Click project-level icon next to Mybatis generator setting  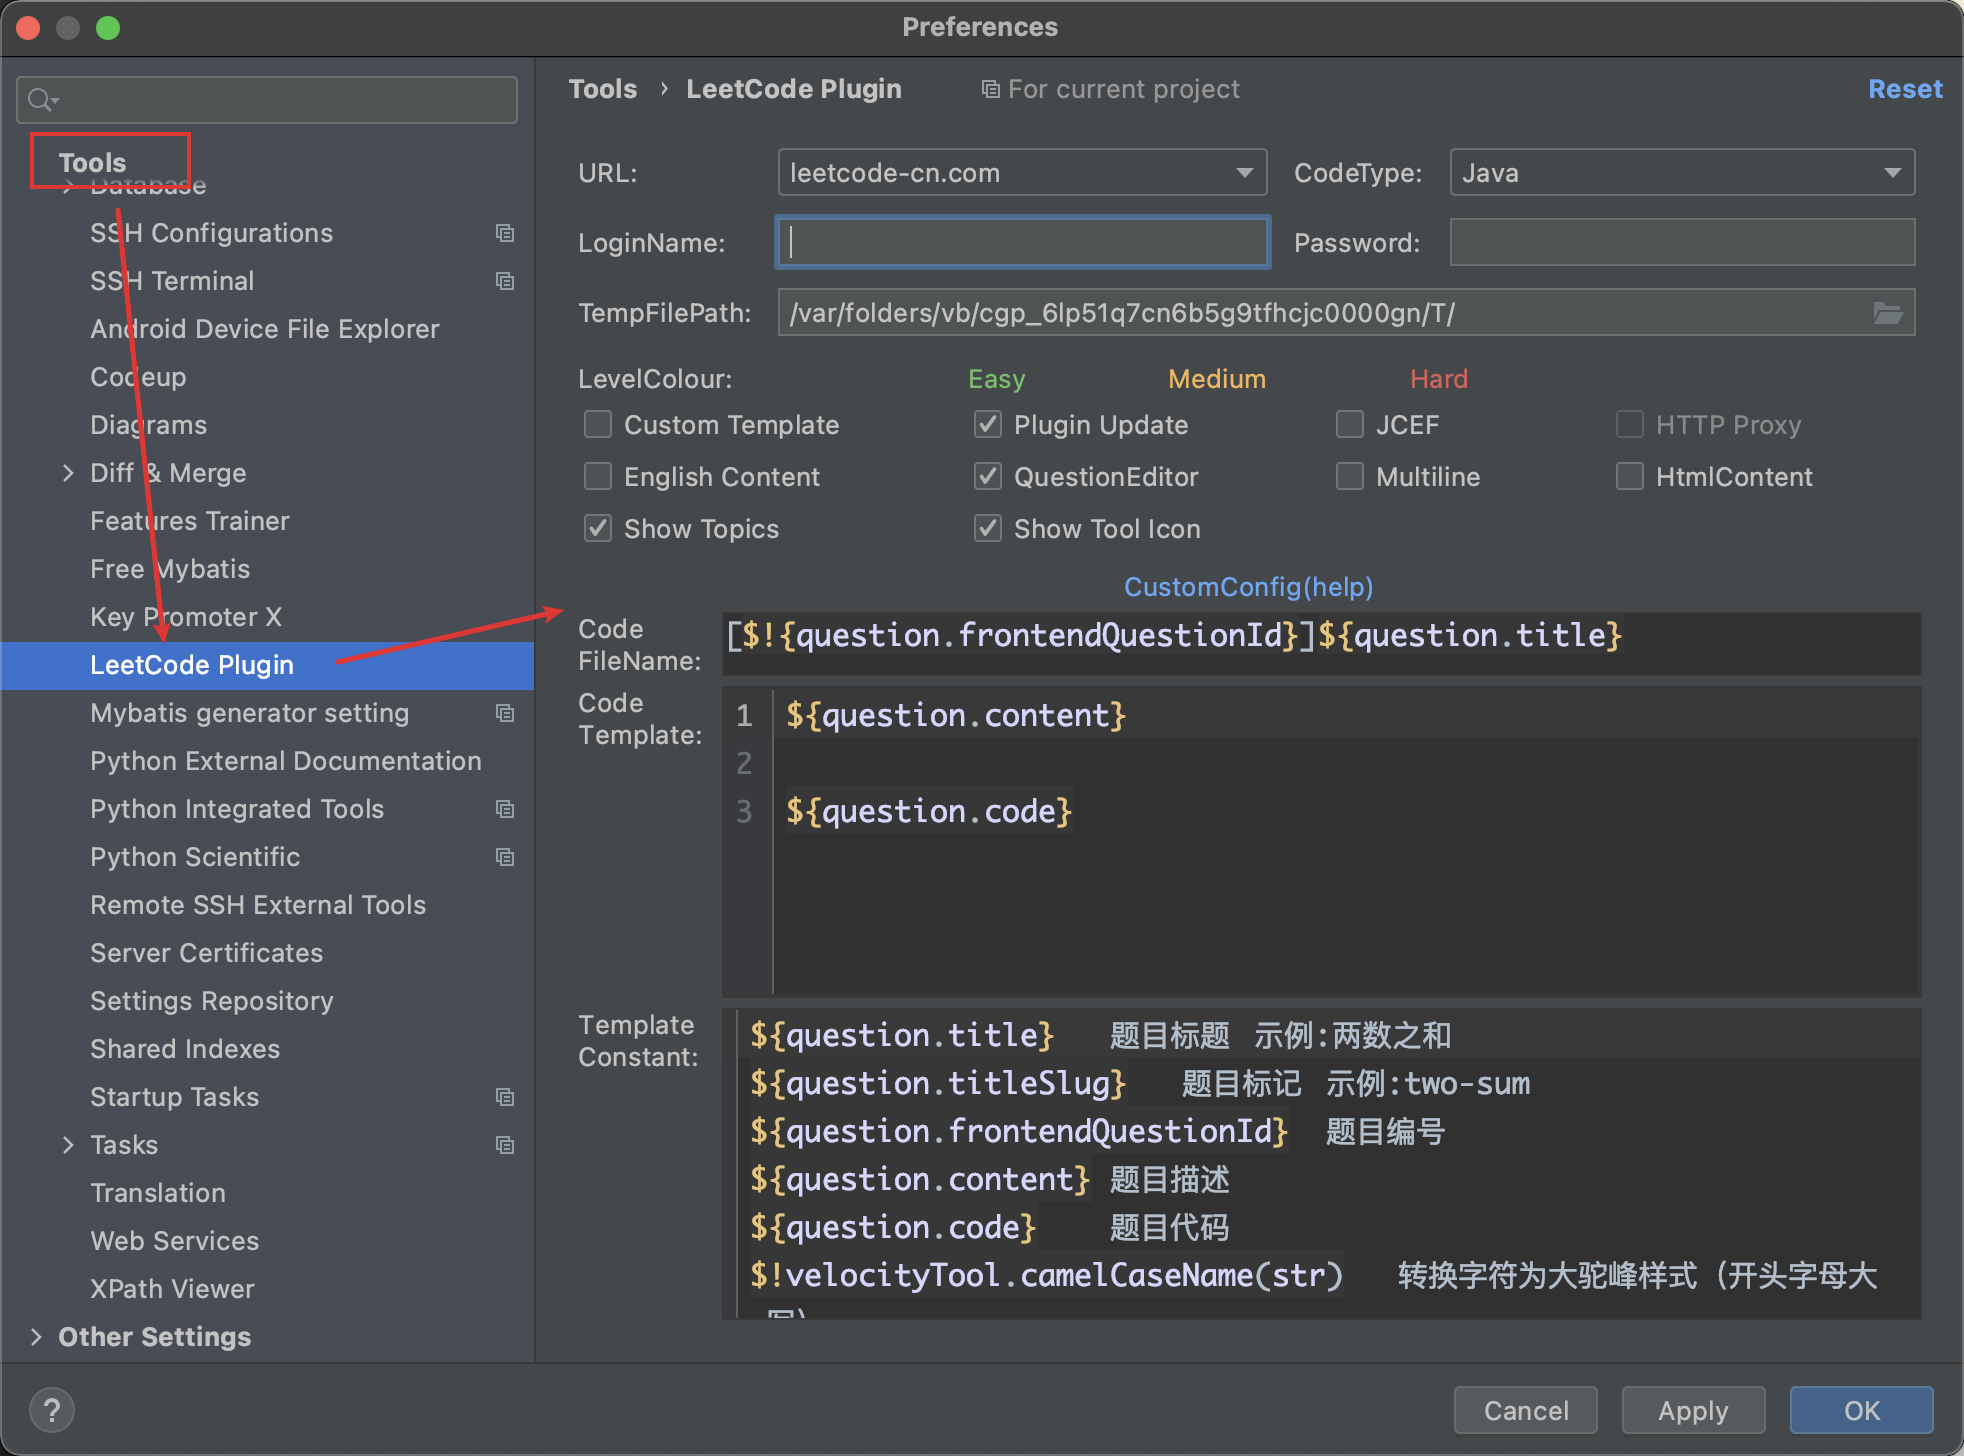pyautogui.click(x=505, y=713)
